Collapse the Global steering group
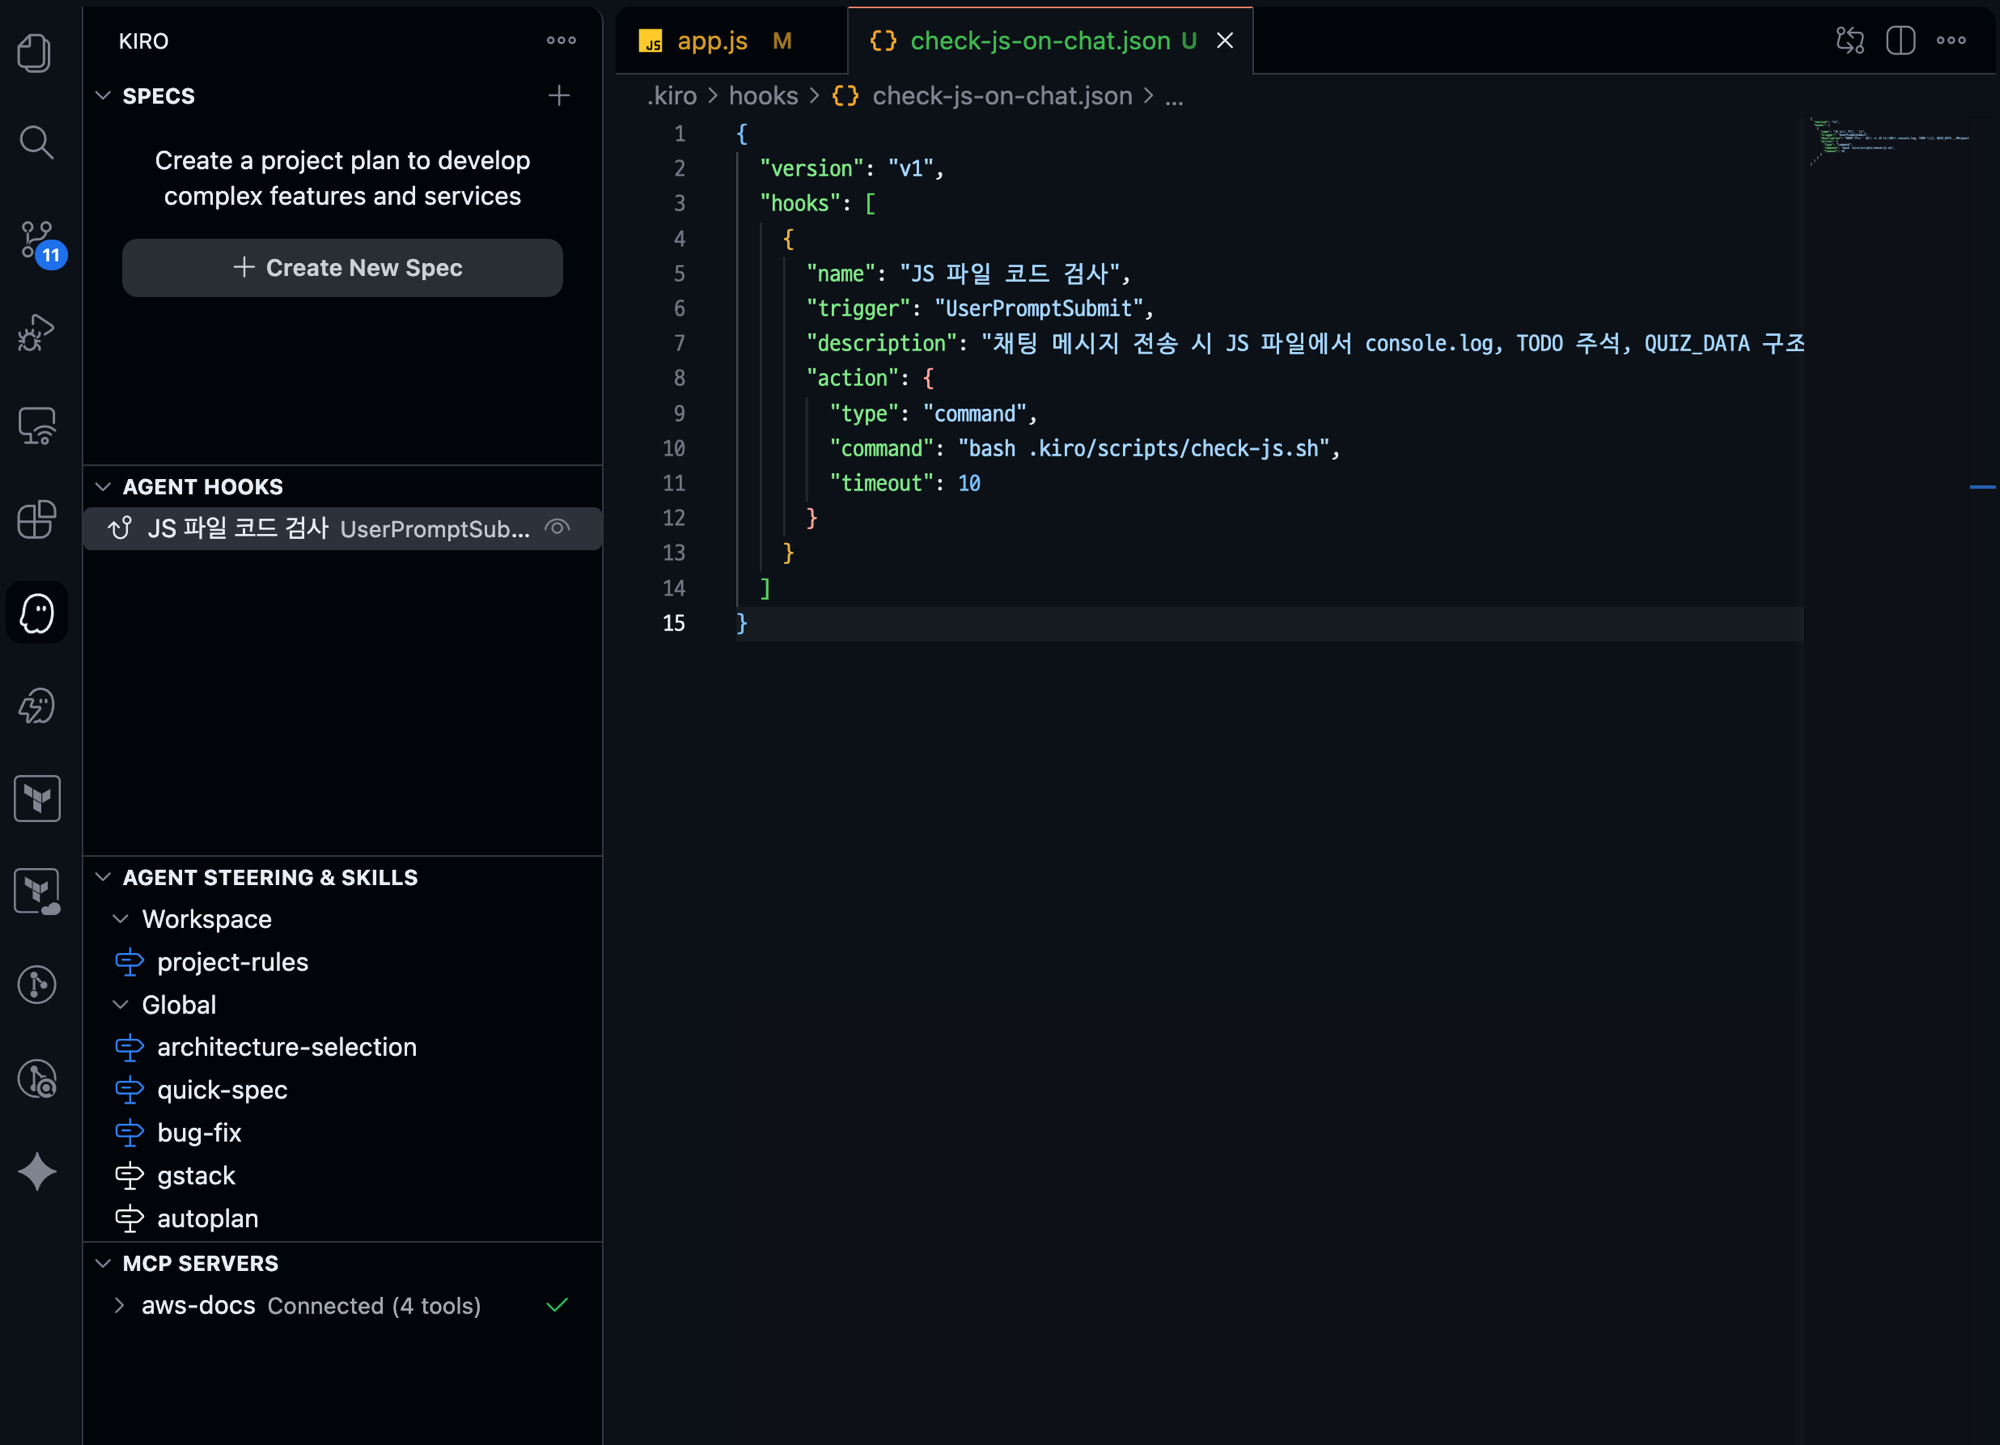This screenshot has width=2000, height=1445. [x=120, y=1004]
